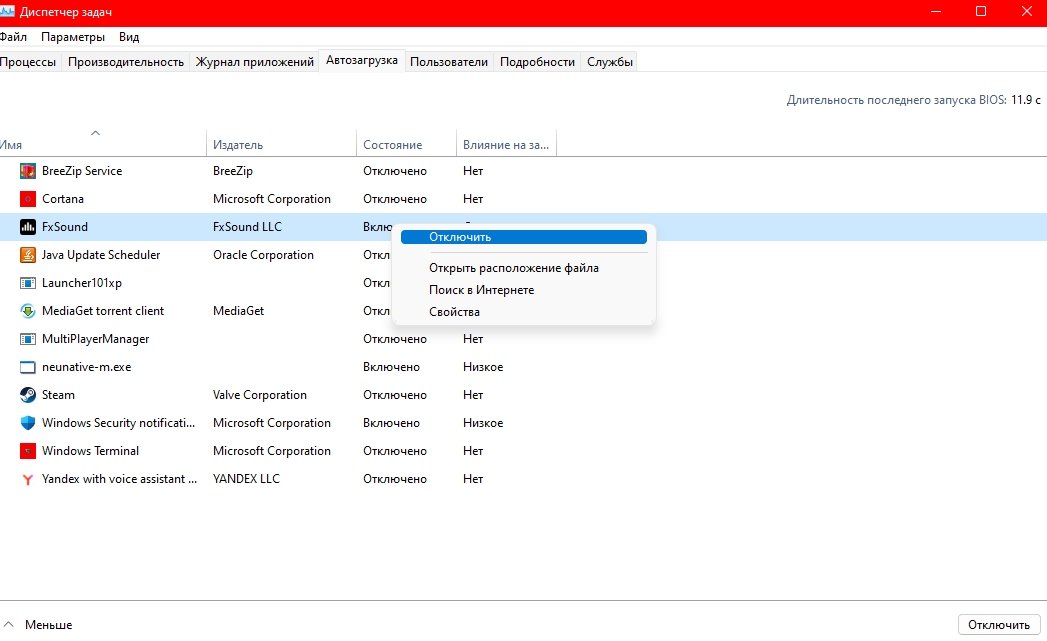Click Отключено status of Steam row
Screen dimensions: 1047x641
click(x=395, y=395)
